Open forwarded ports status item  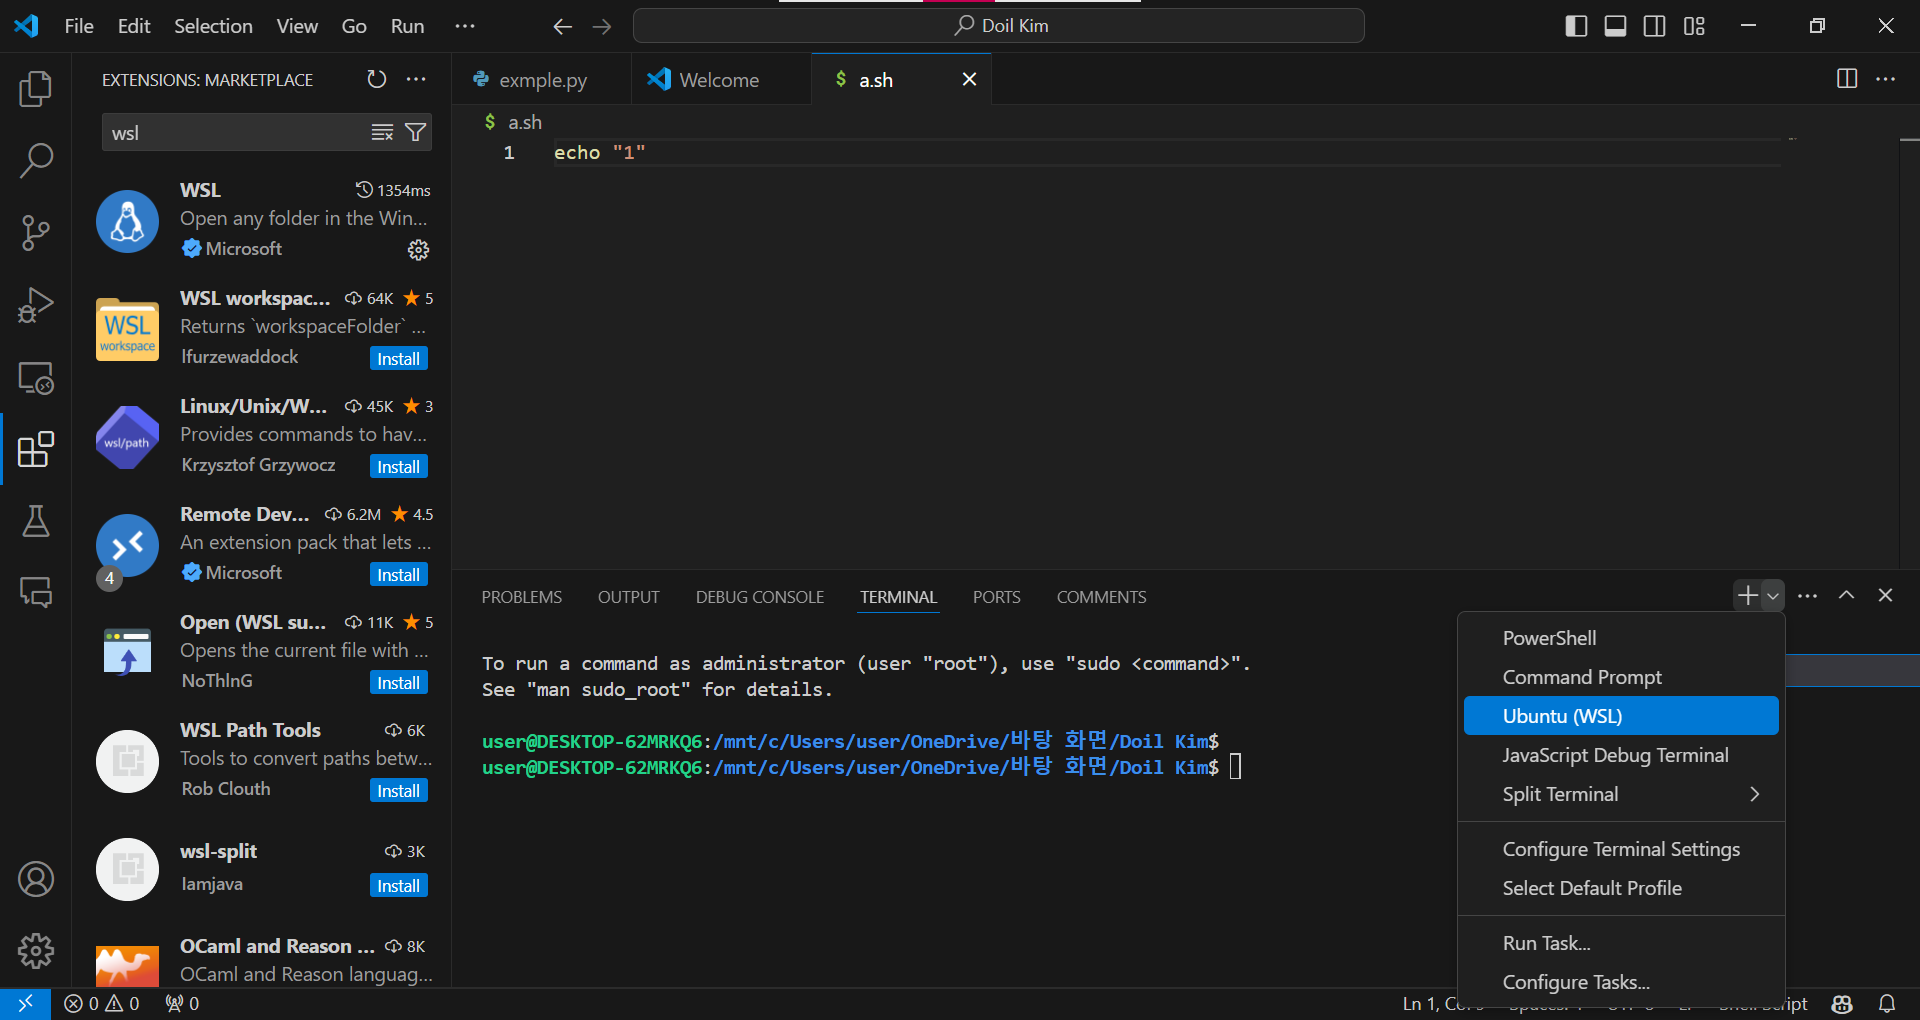click(x=182, y=1003)
